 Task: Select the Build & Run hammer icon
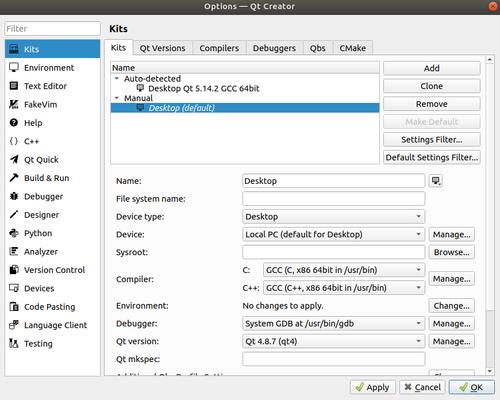(14, 178)
